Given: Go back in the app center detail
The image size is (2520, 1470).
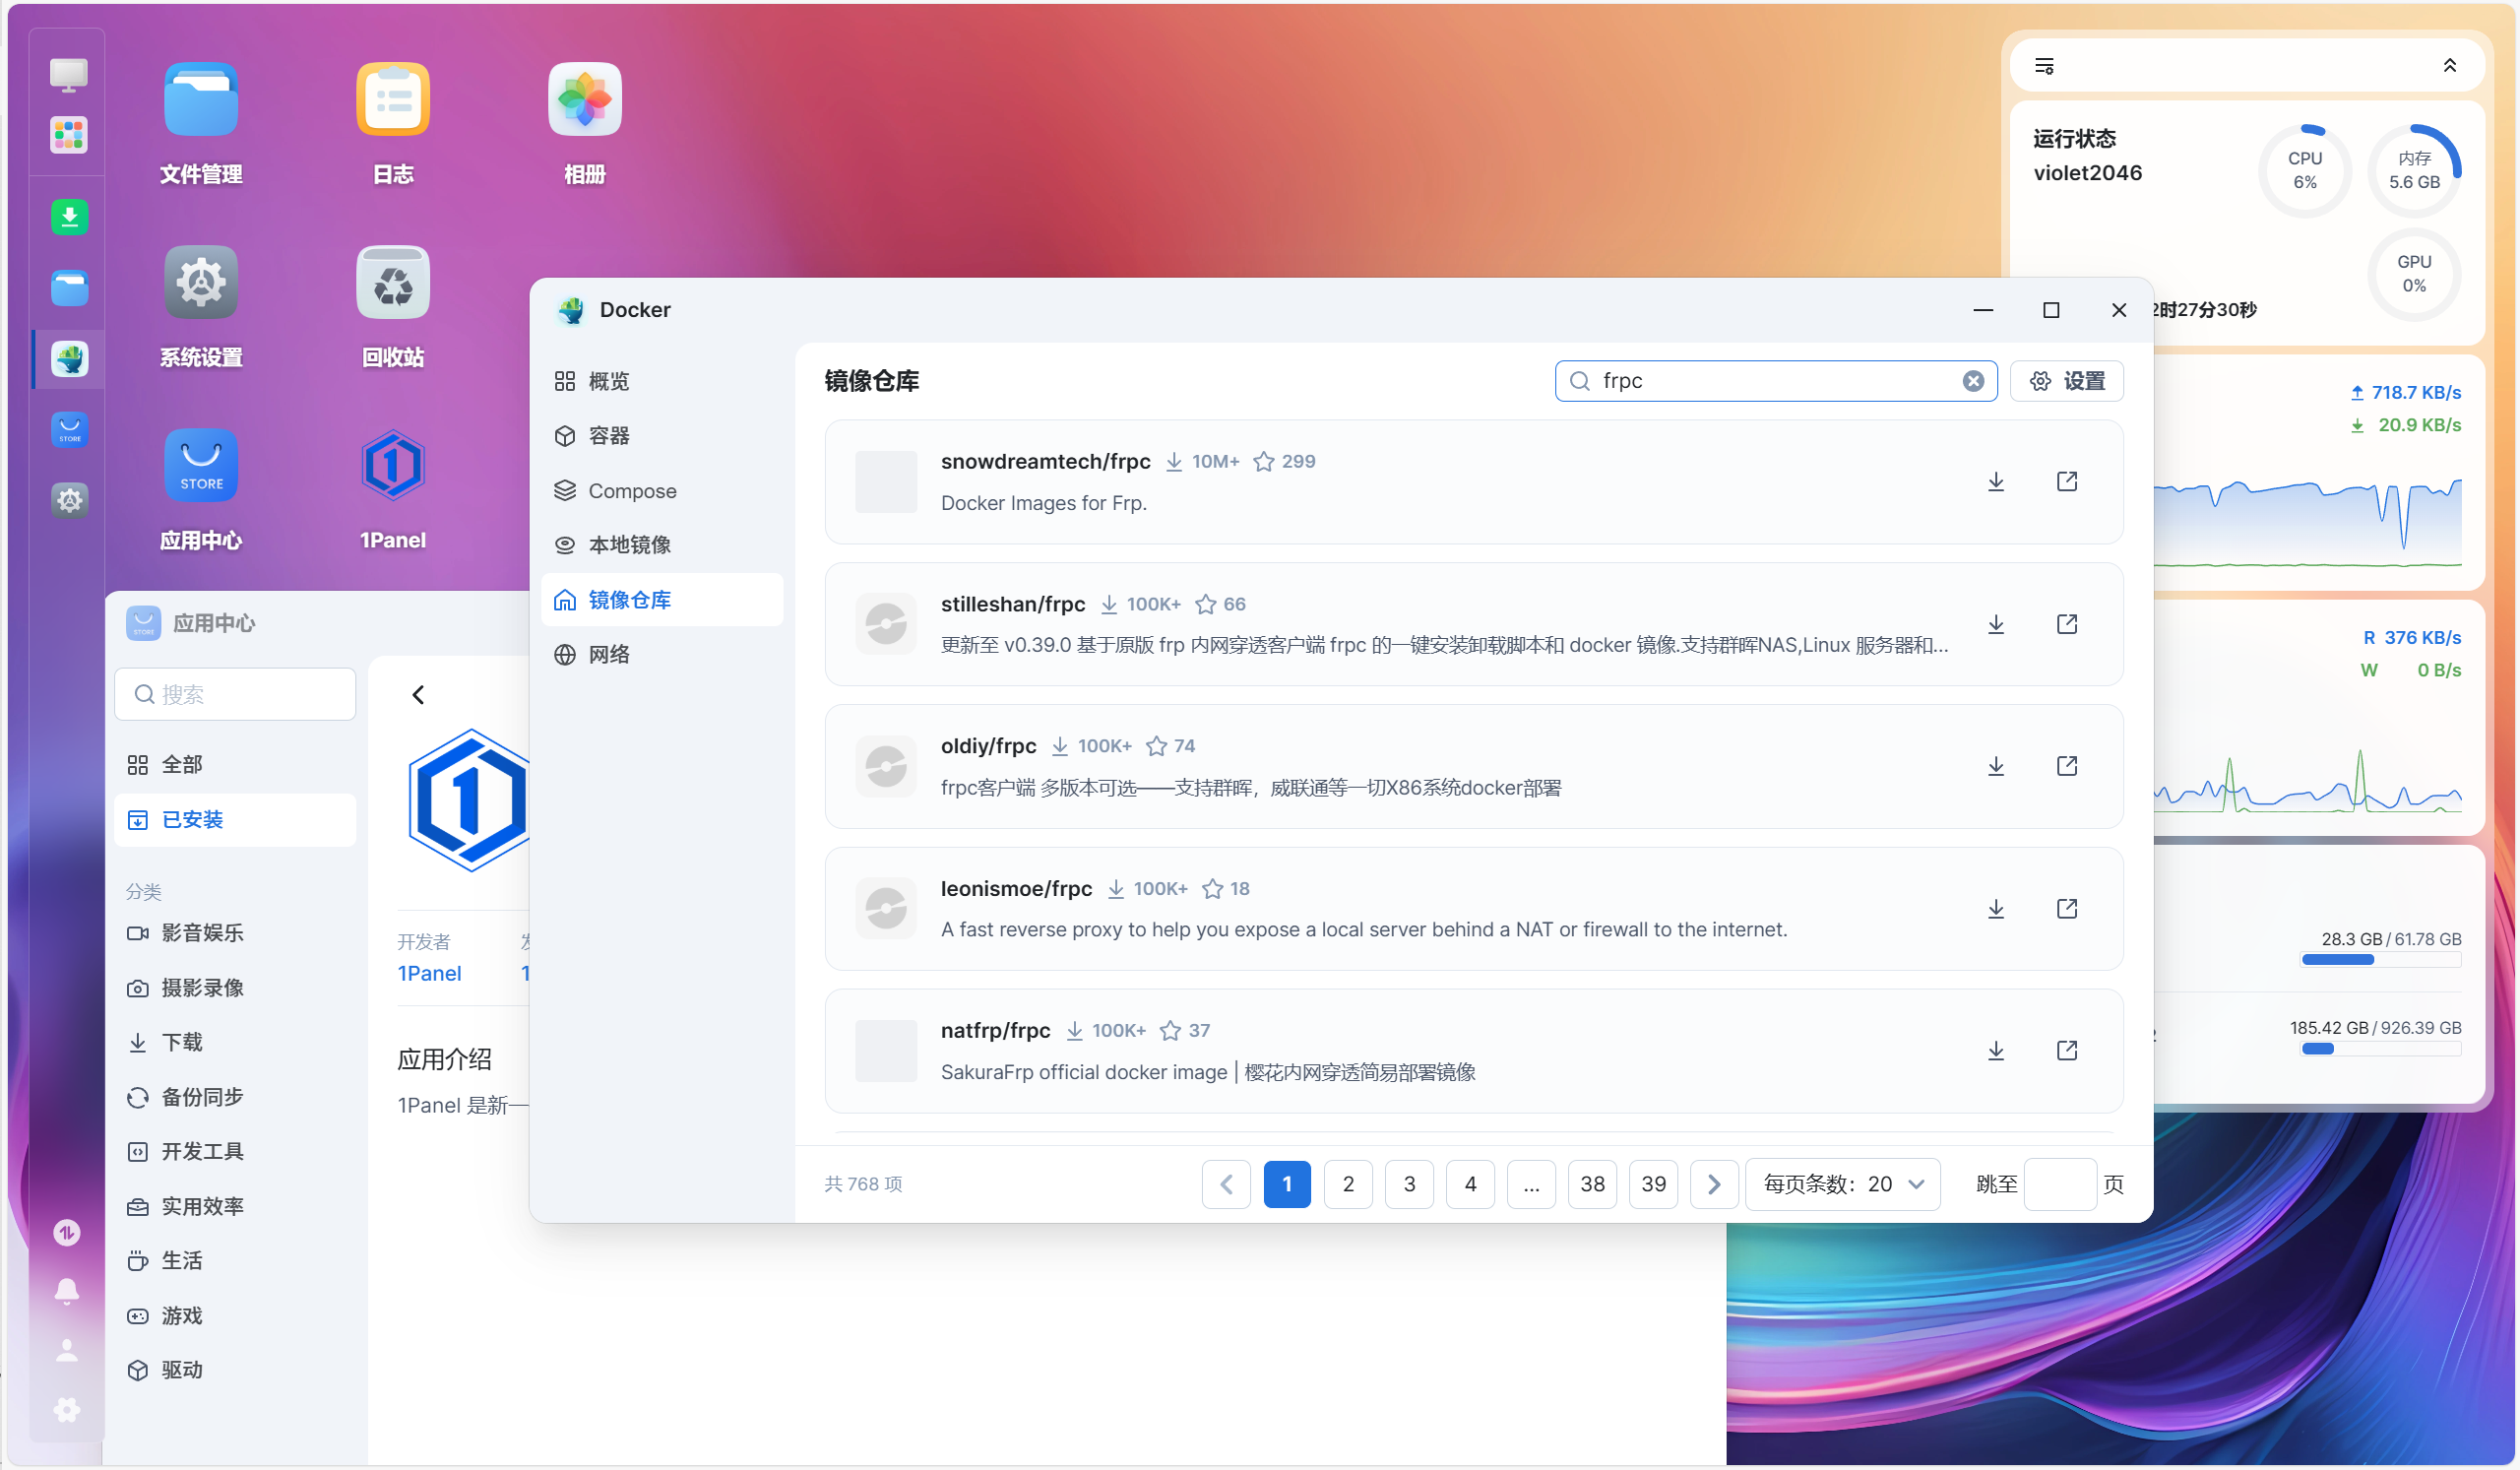Looking at the screenshot, I should coord(418,695).
